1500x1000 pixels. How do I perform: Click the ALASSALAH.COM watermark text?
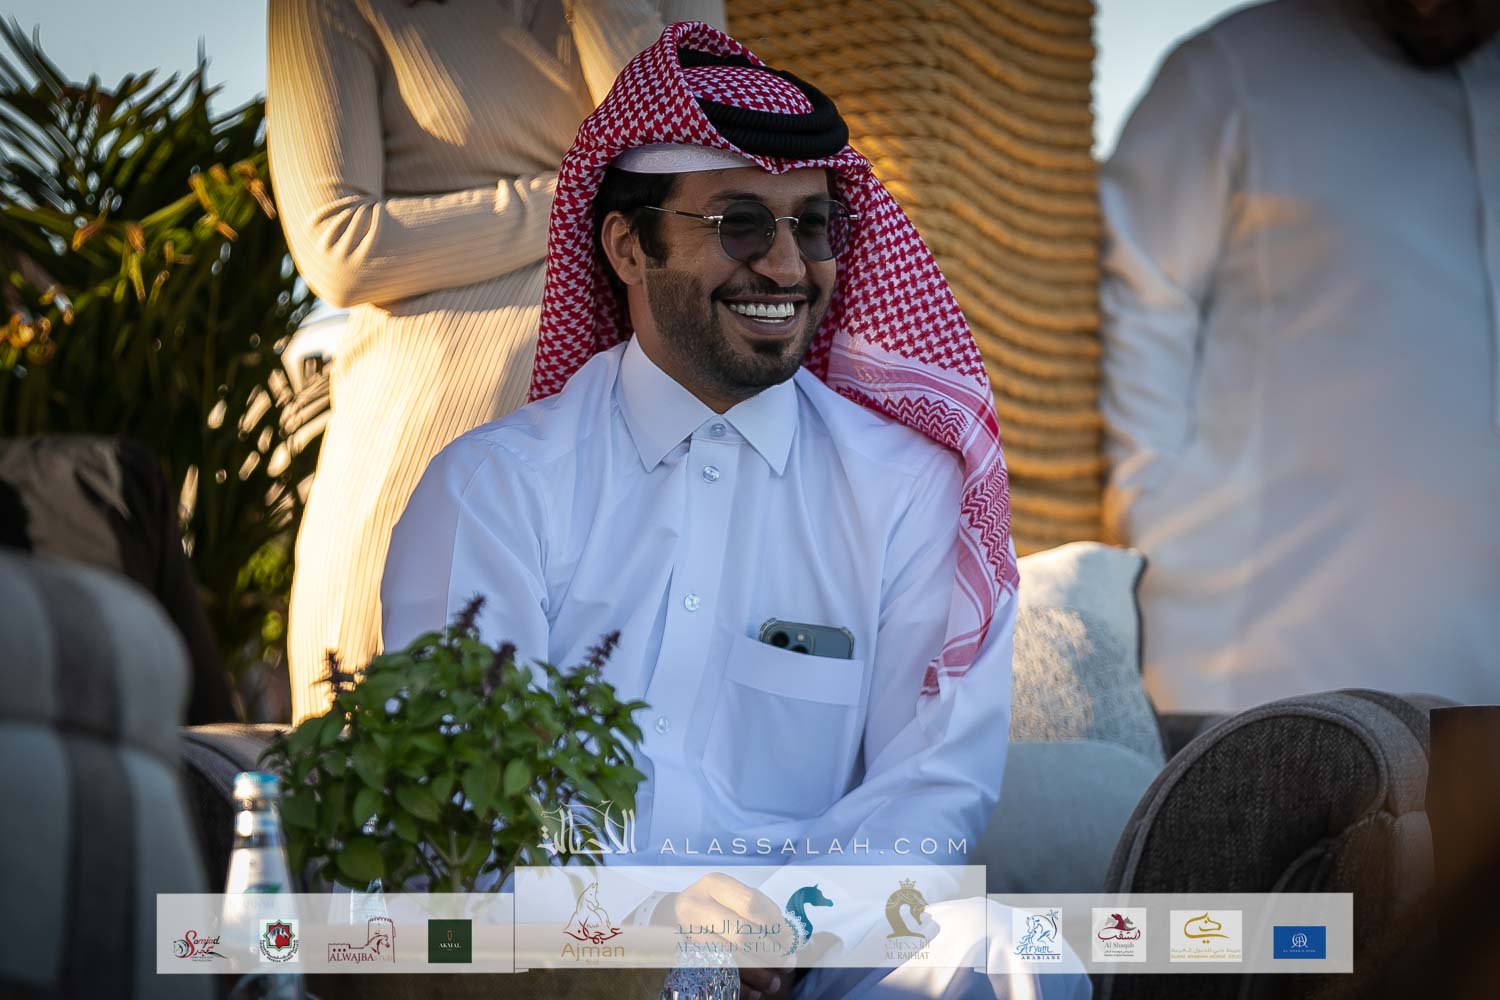[814, 846]
